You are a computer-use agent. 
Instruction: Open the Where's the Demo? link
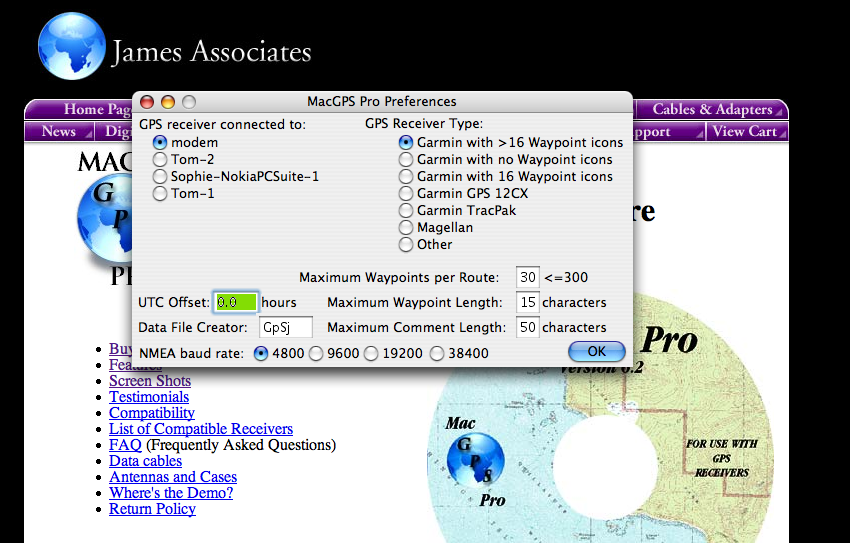171,493
